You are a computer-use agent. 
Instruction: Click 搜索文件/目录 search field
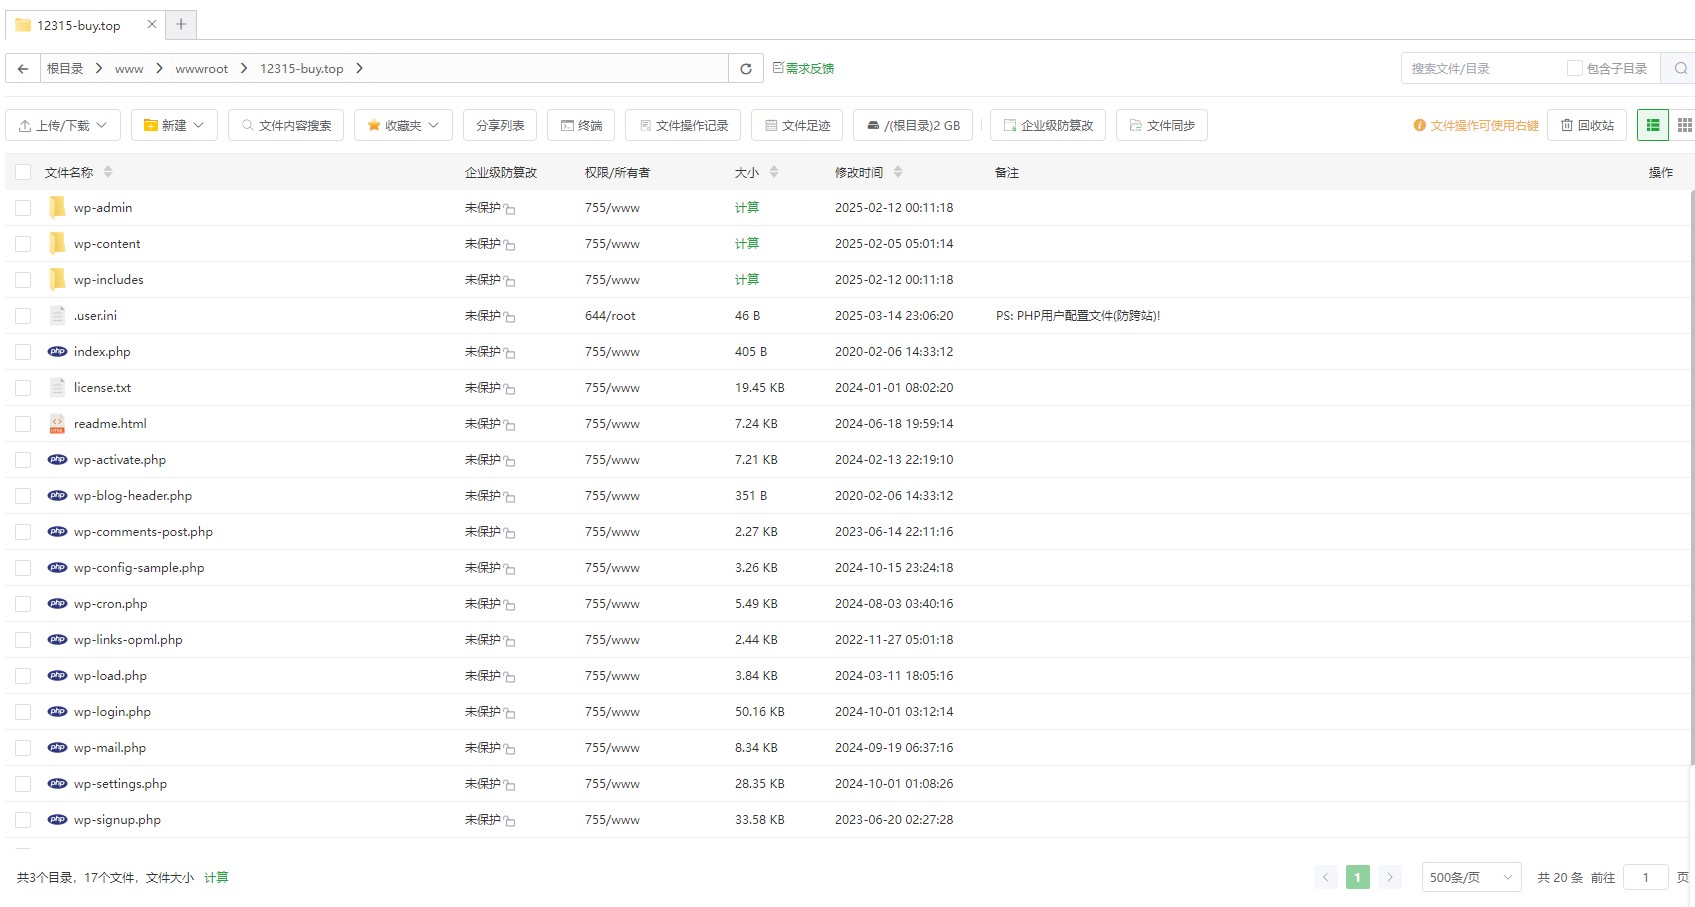(x=1480, y=68)
